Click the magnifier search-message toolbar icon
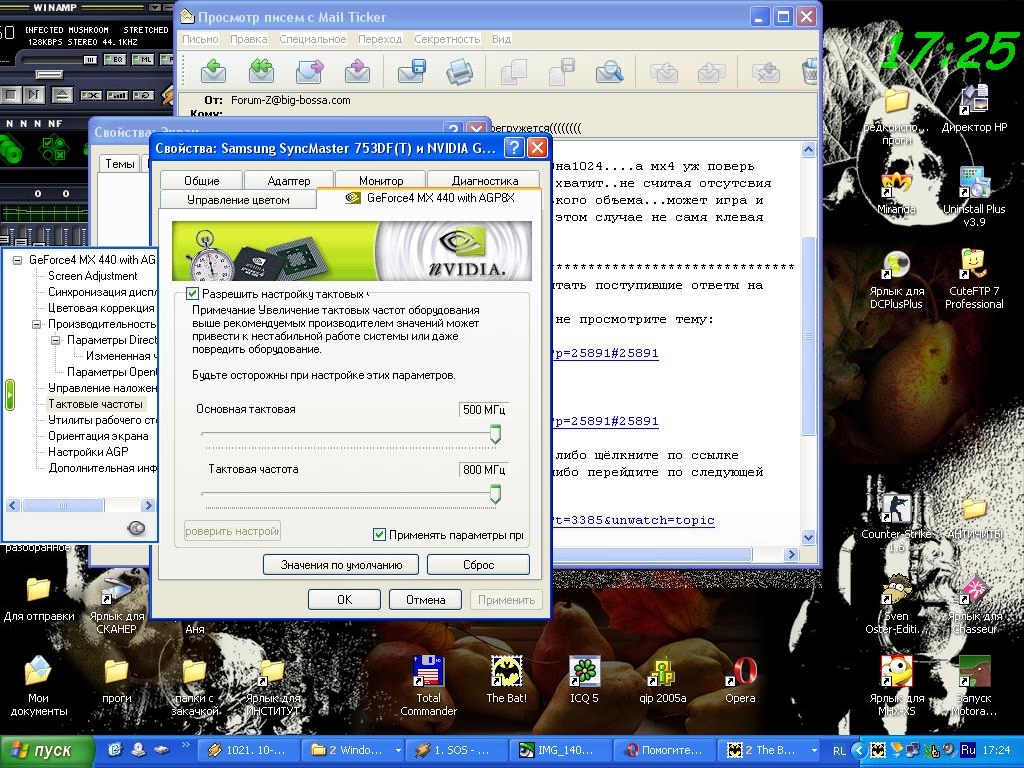This screenshot has width=1024, height=768. (609, 71)
